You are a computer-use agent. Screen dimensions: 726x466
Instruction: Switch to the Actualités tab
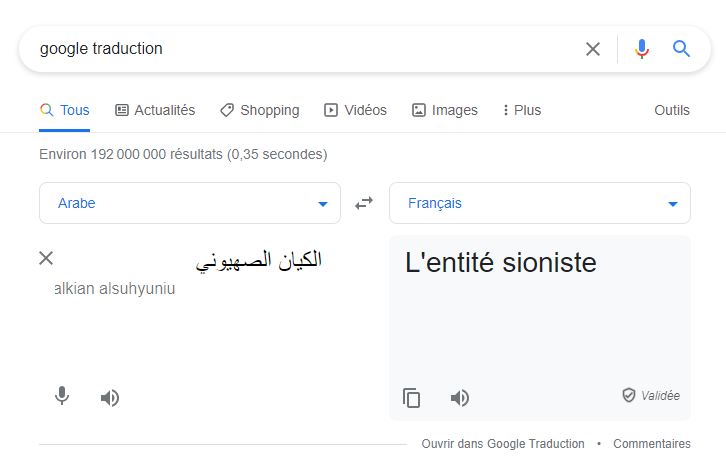click(x=155, y=110)
